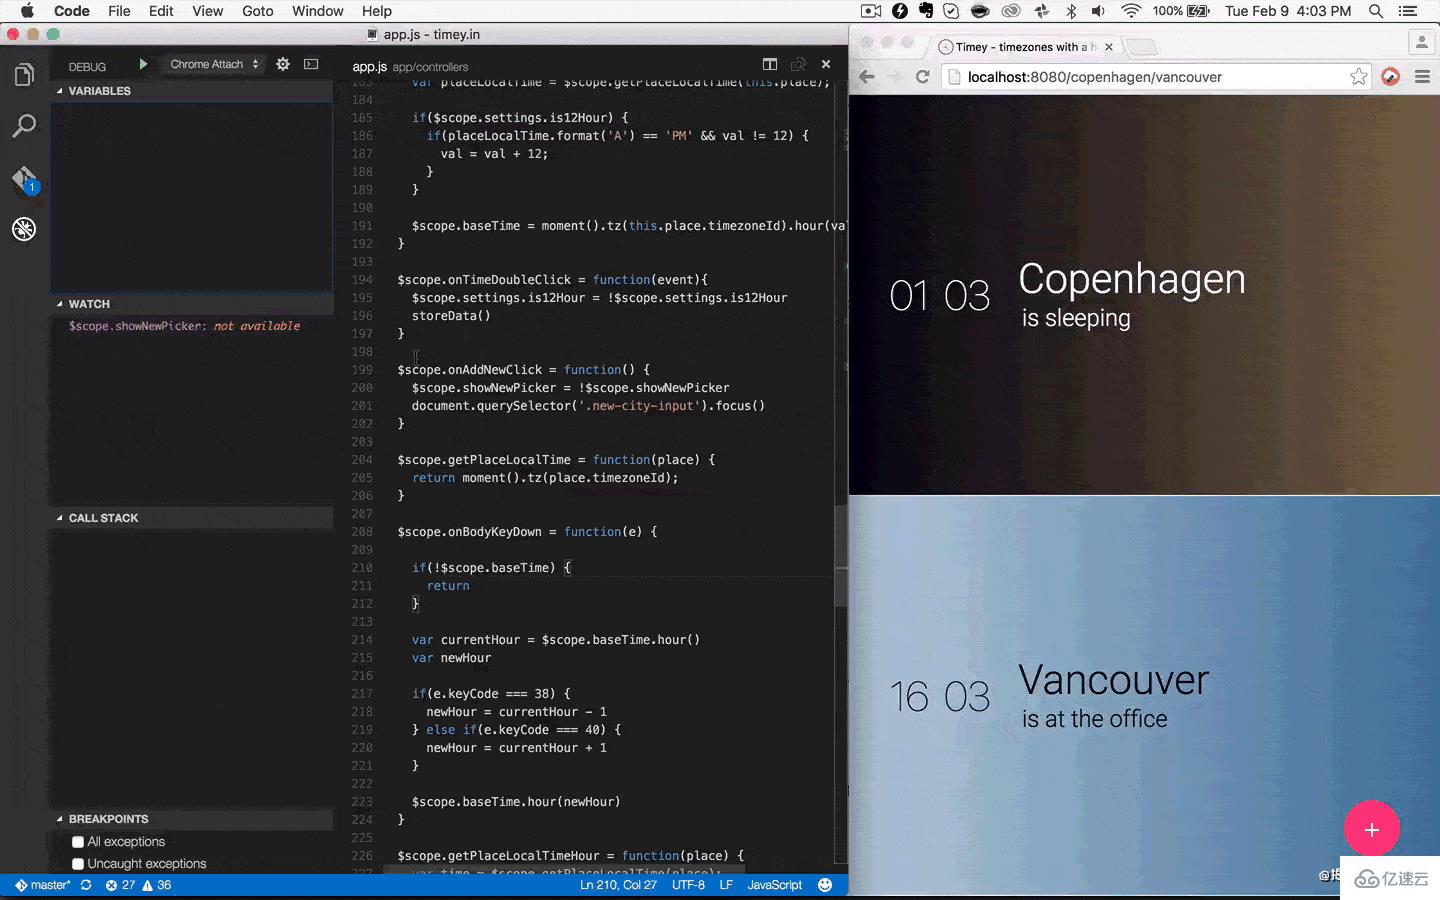Viewport: 1440px width, 900px height.
Task: Click the editor vertical scrollbar thumb
Action: [841, 556]
